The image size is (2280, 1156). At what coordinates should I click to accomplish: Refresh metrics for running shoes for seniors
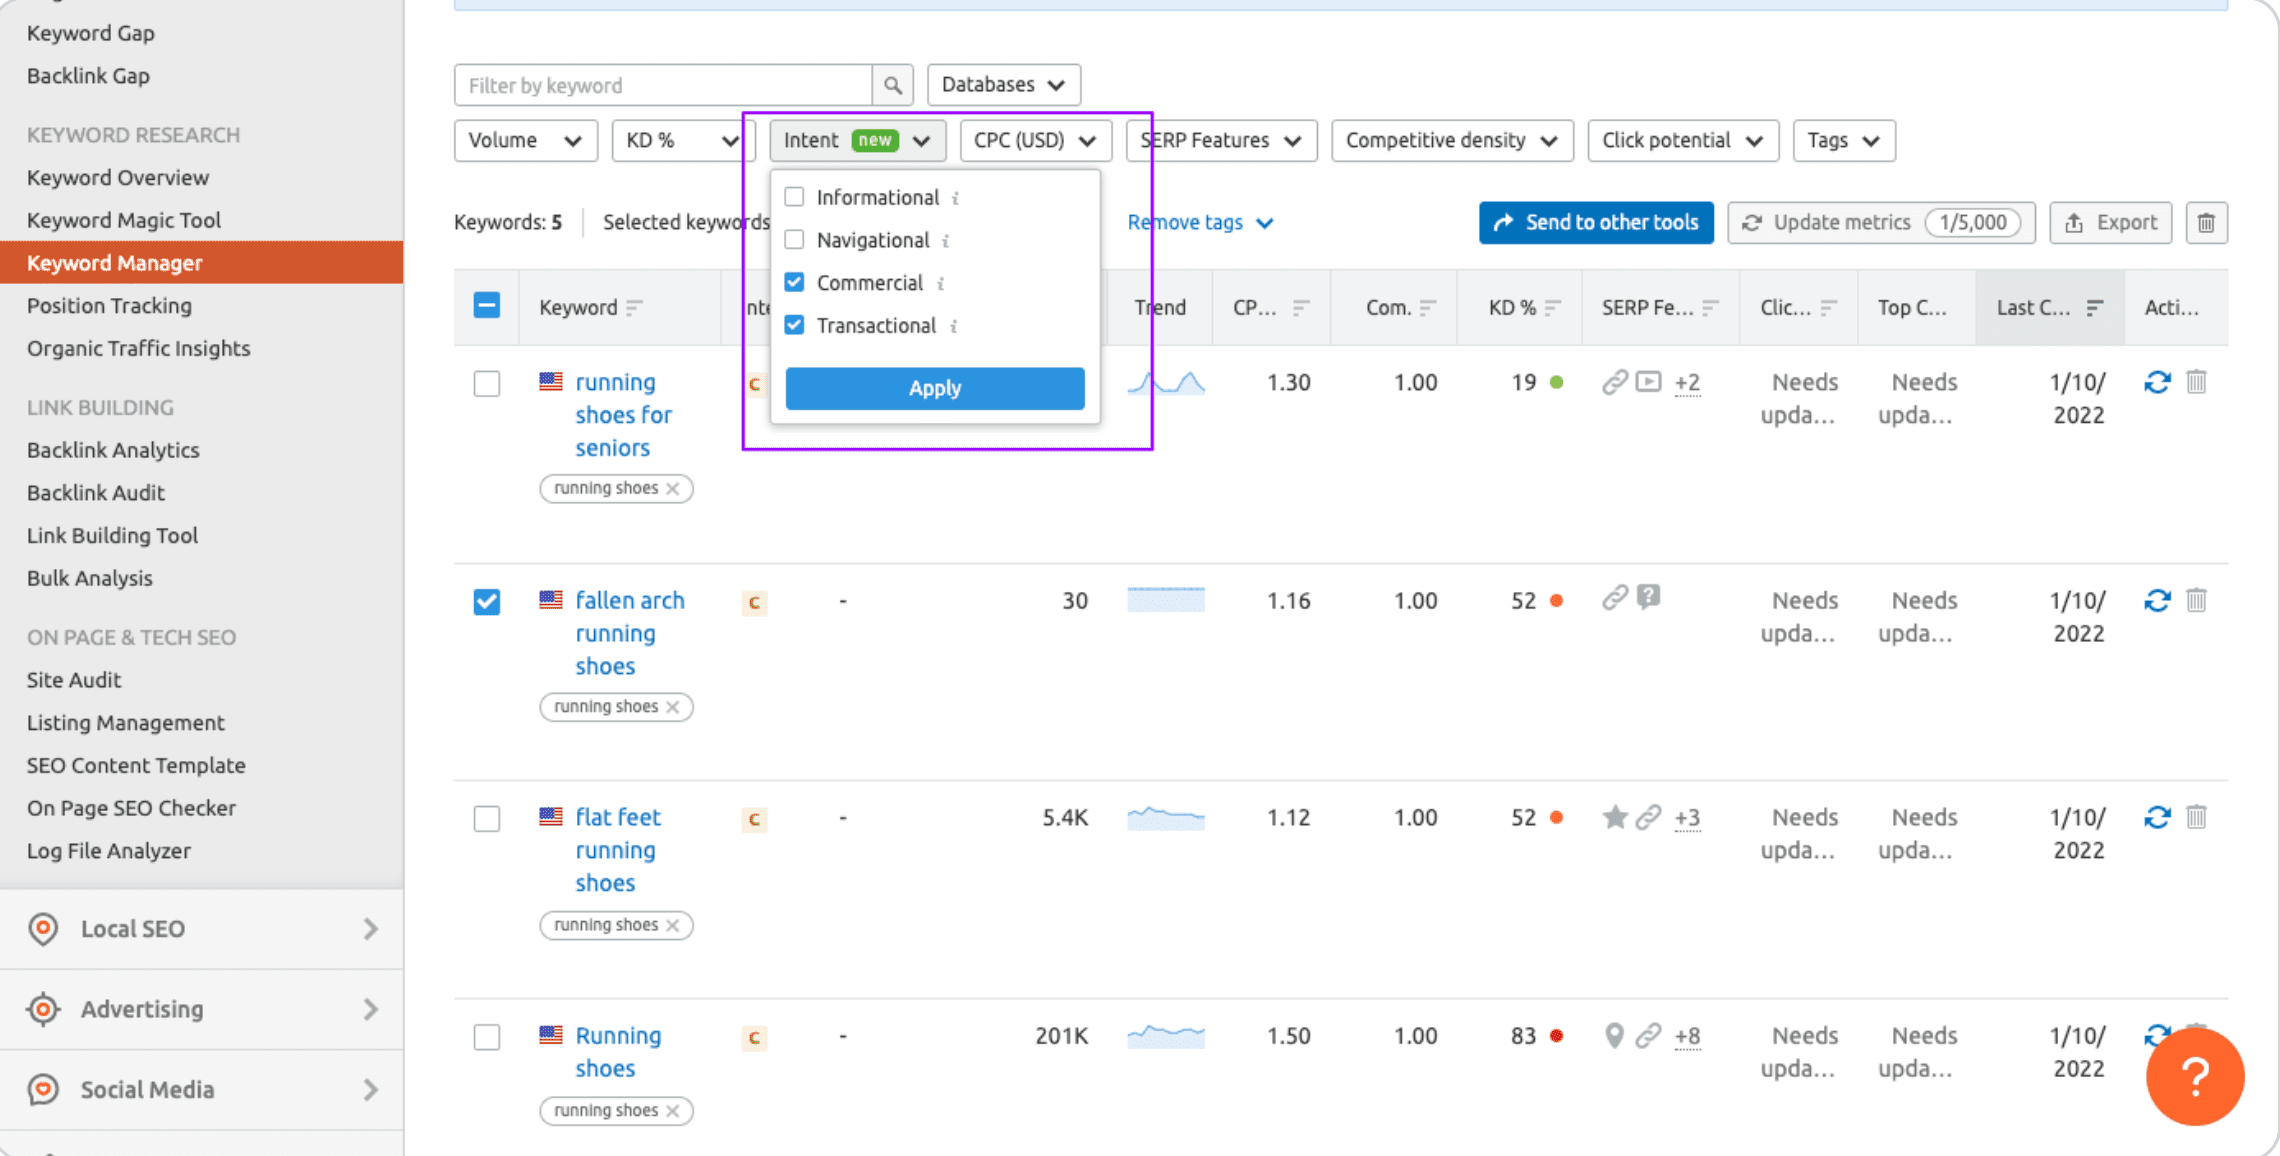2157,383
